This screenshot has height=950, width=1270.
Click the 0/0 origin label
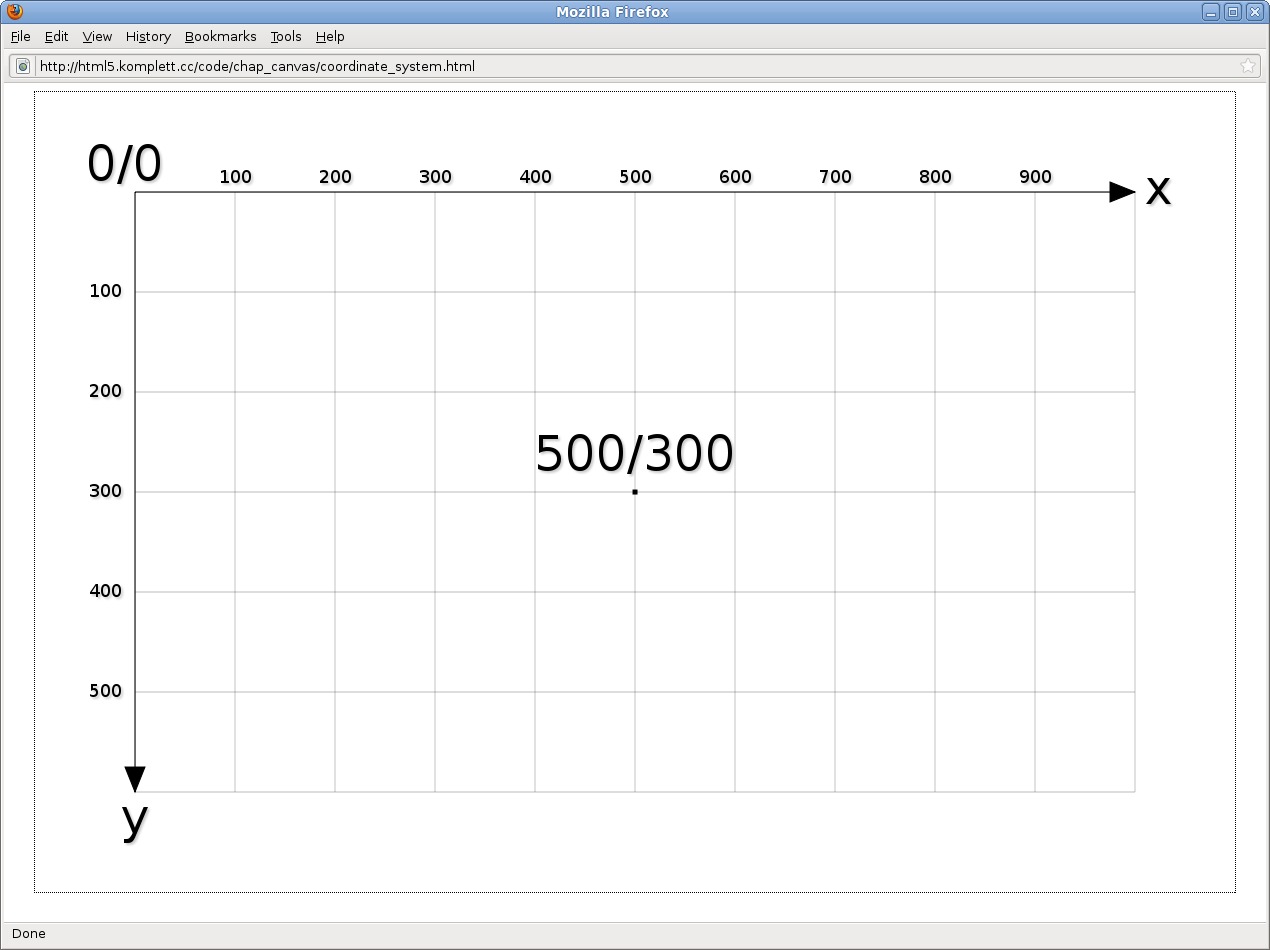pos(124,164)
